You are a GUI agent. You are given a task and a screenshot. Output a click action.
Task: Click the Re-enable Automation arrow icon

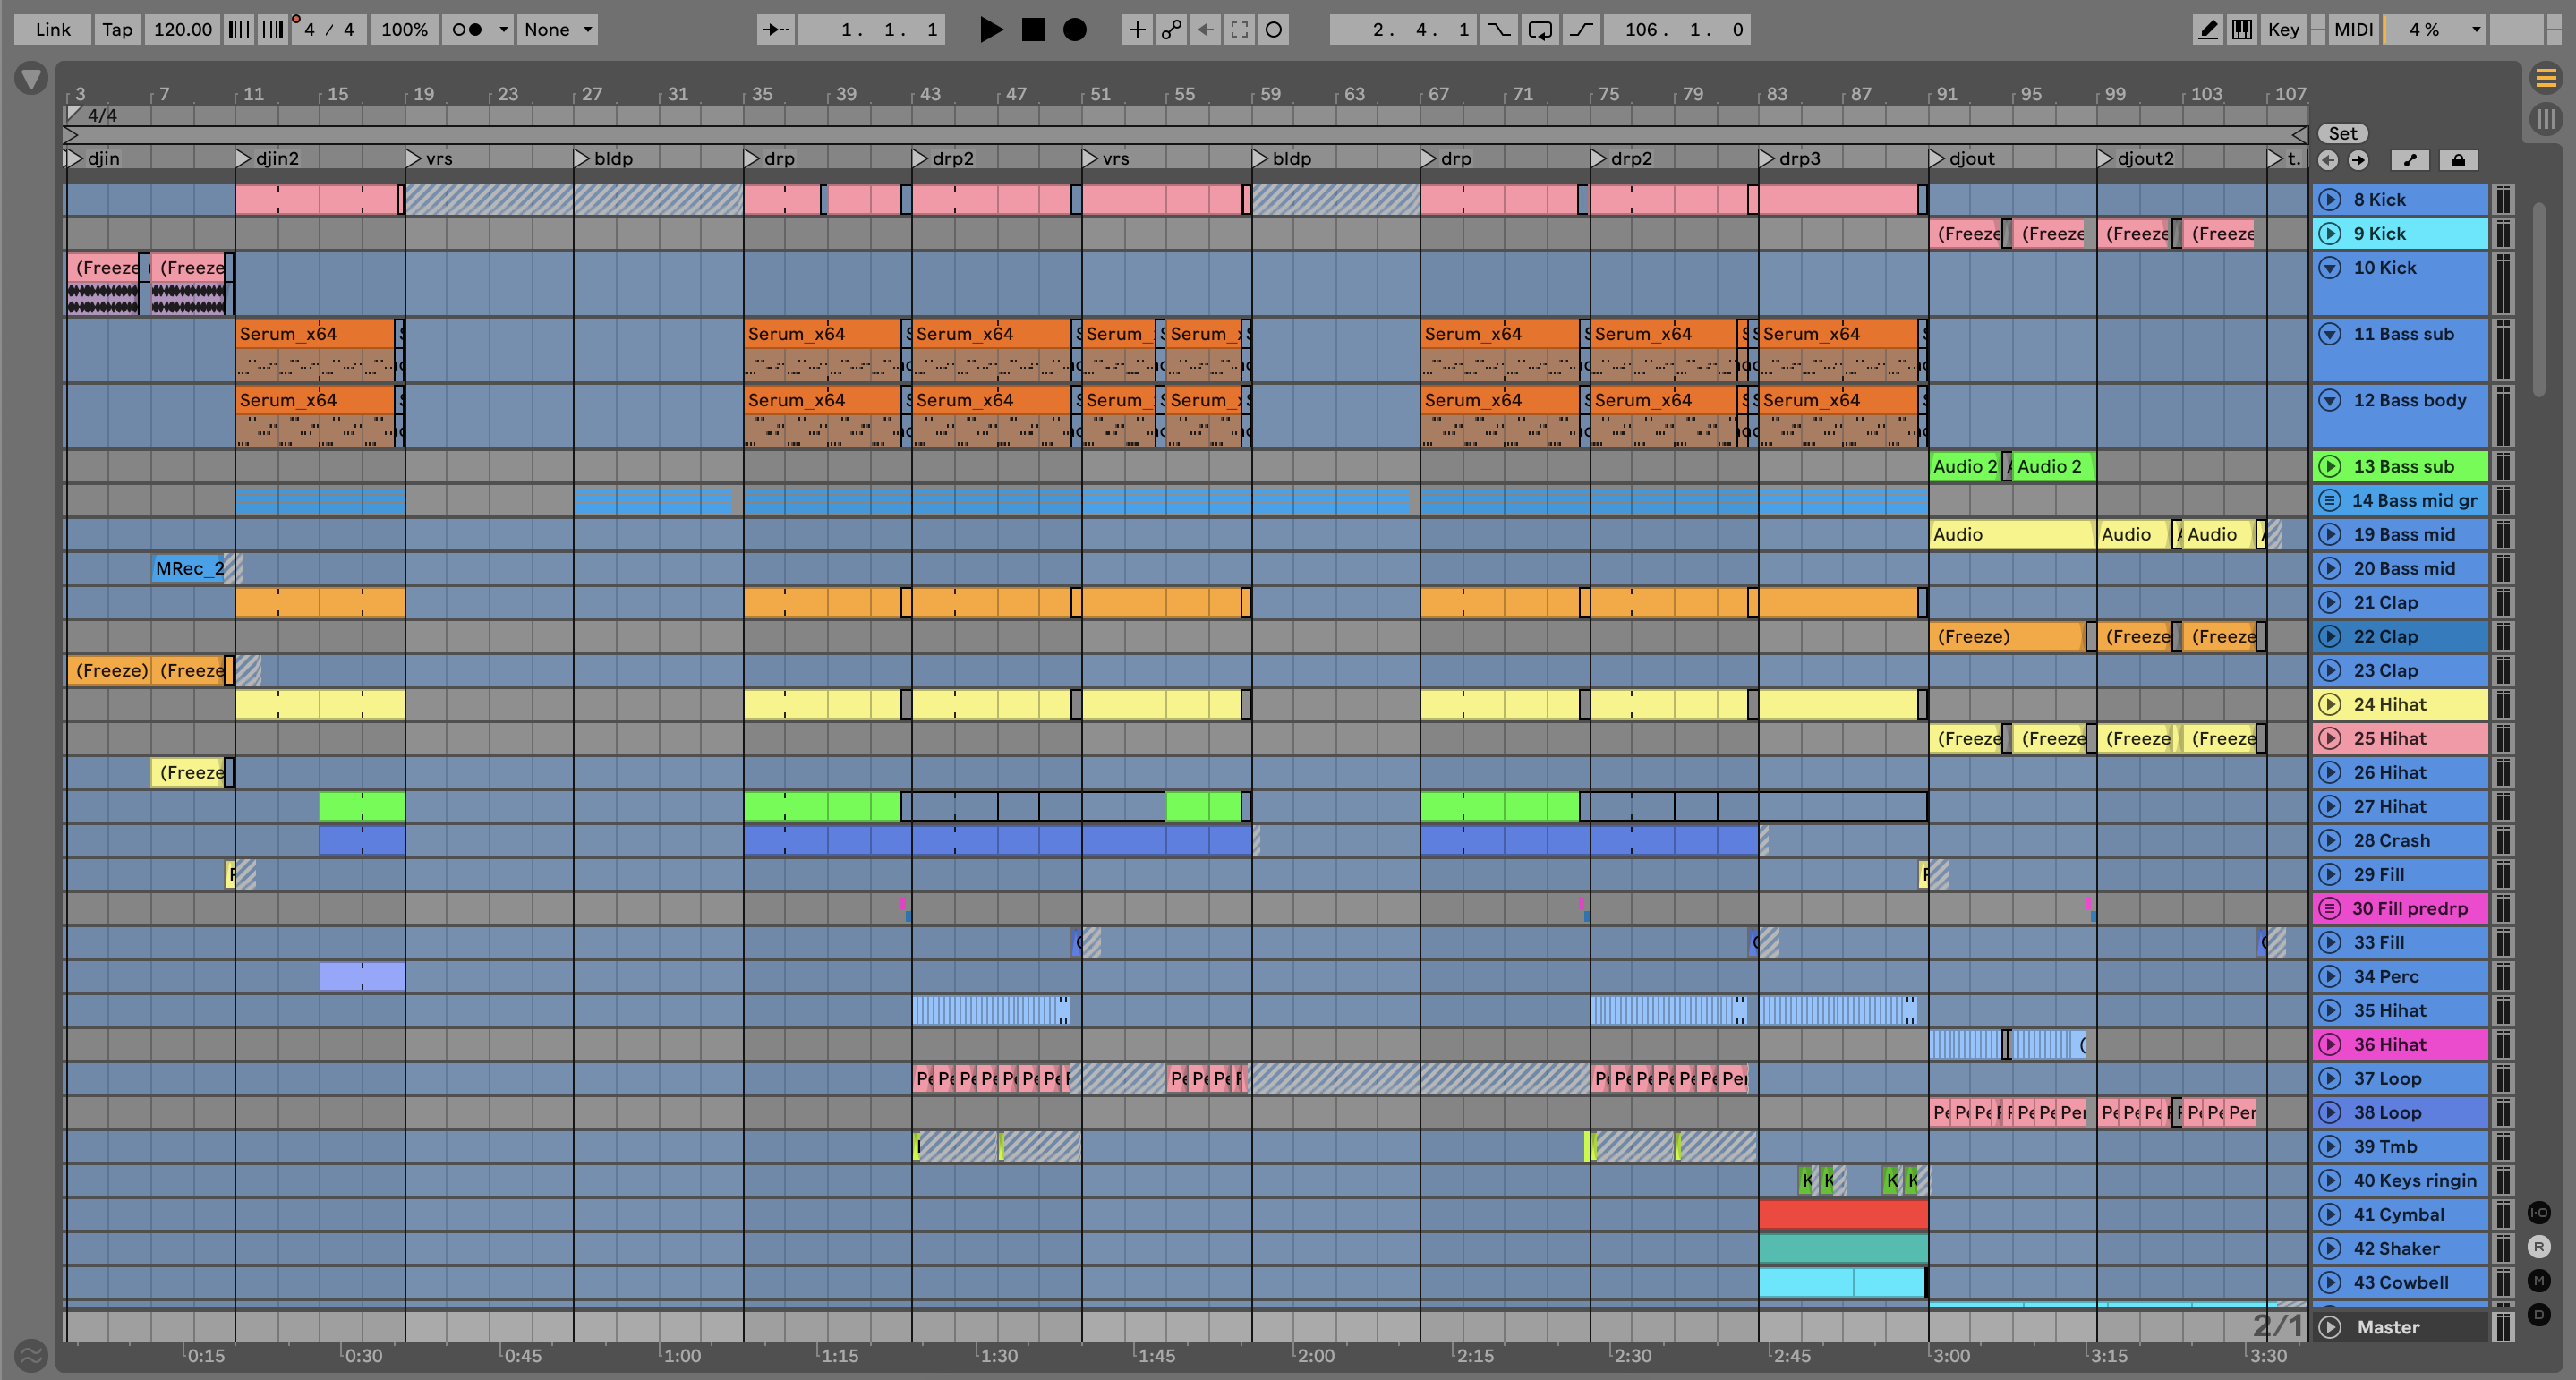[1205, 29]
